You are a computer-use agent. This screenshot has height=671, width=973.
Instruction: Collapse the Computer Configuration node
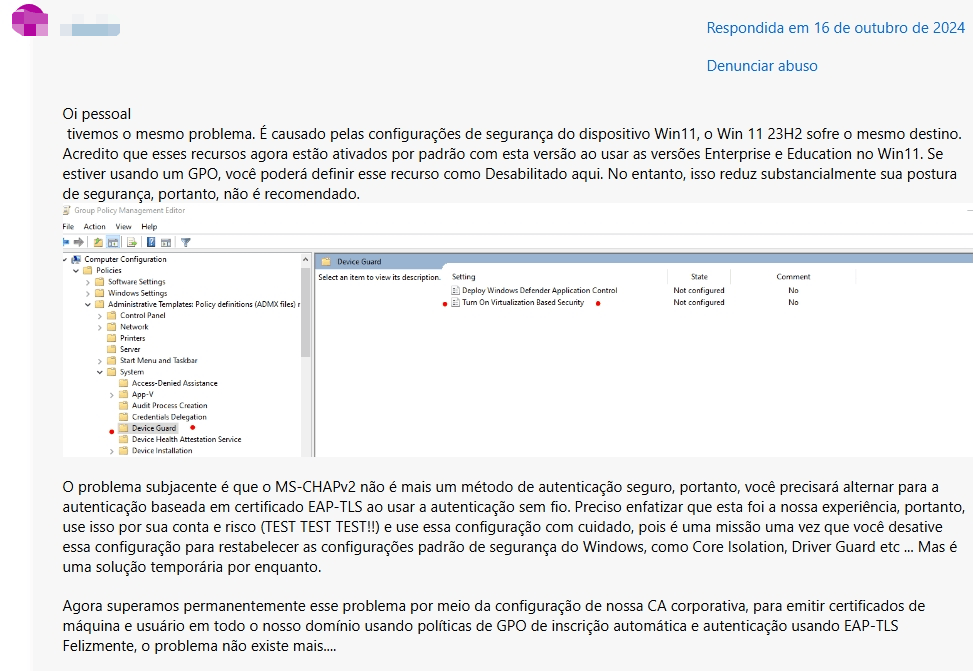[x=65, y=259]
